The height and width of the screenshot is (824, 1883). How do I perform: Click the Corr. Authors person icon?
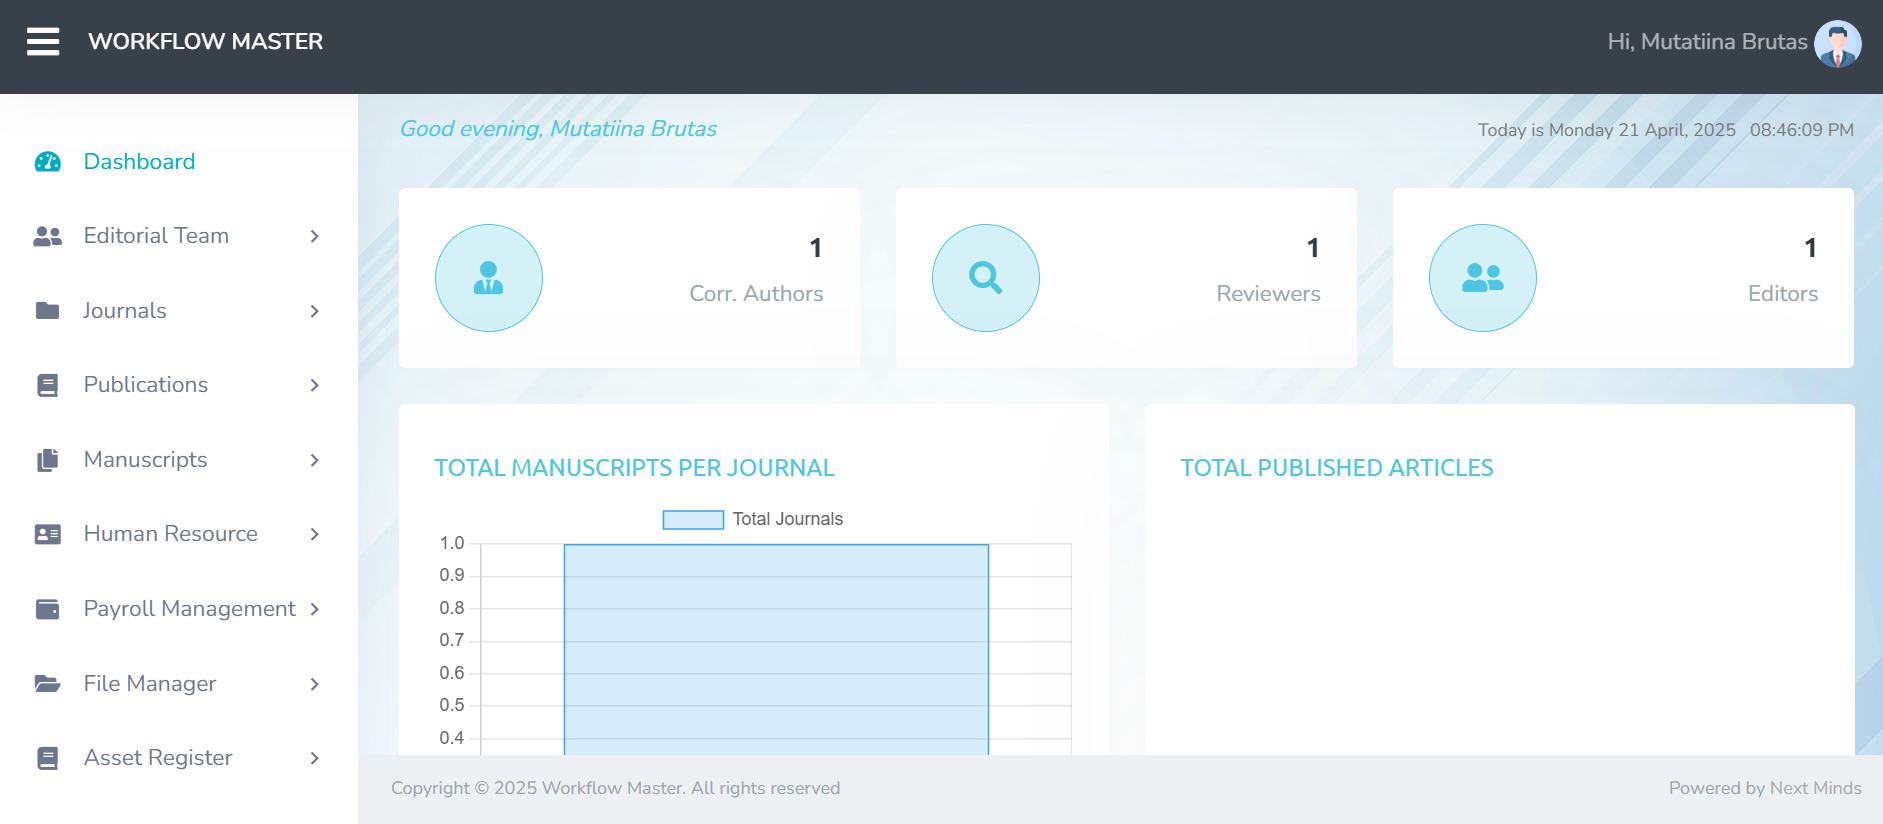(x=488, y=278)
